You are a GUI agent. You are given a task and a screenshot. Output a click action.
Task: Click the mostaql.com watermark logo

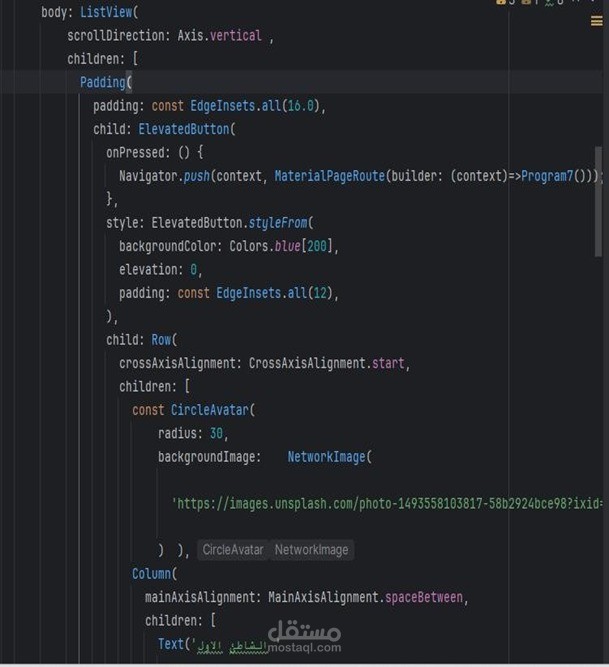pyautogui.click(x=304, y=636)
